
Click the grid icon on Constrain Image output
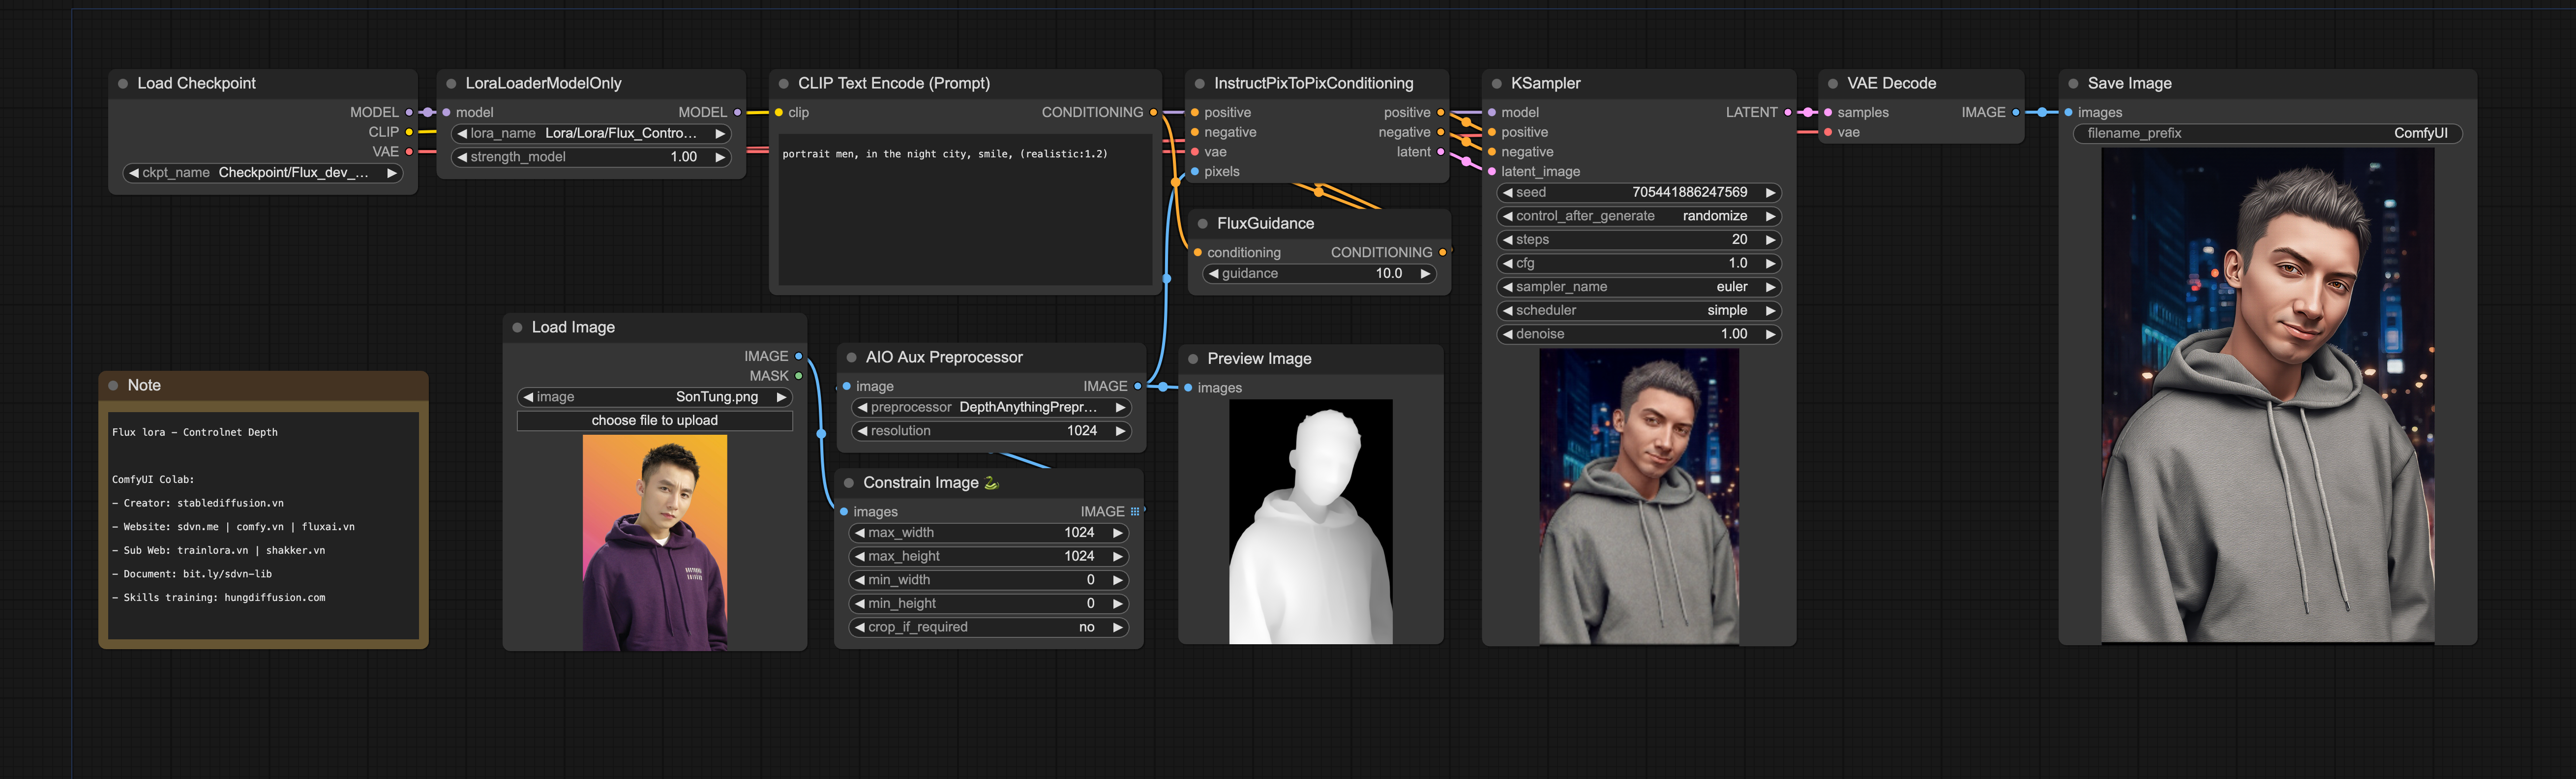coord(1134,512)
